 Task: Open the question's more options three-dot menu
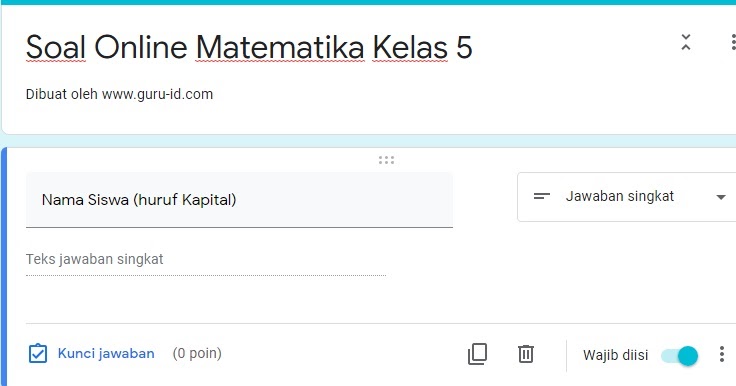(x=722, y=354)
